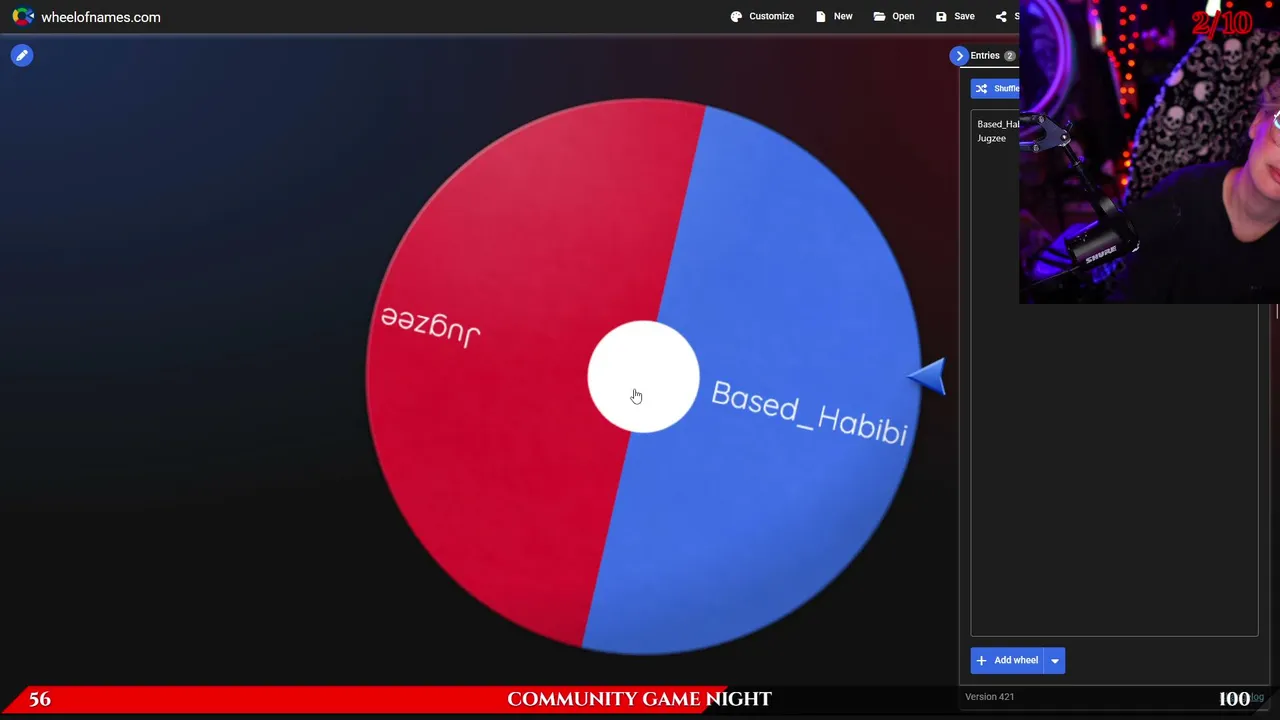Click Add wheel button
1280x720 pixels.
pos(1007,660)
